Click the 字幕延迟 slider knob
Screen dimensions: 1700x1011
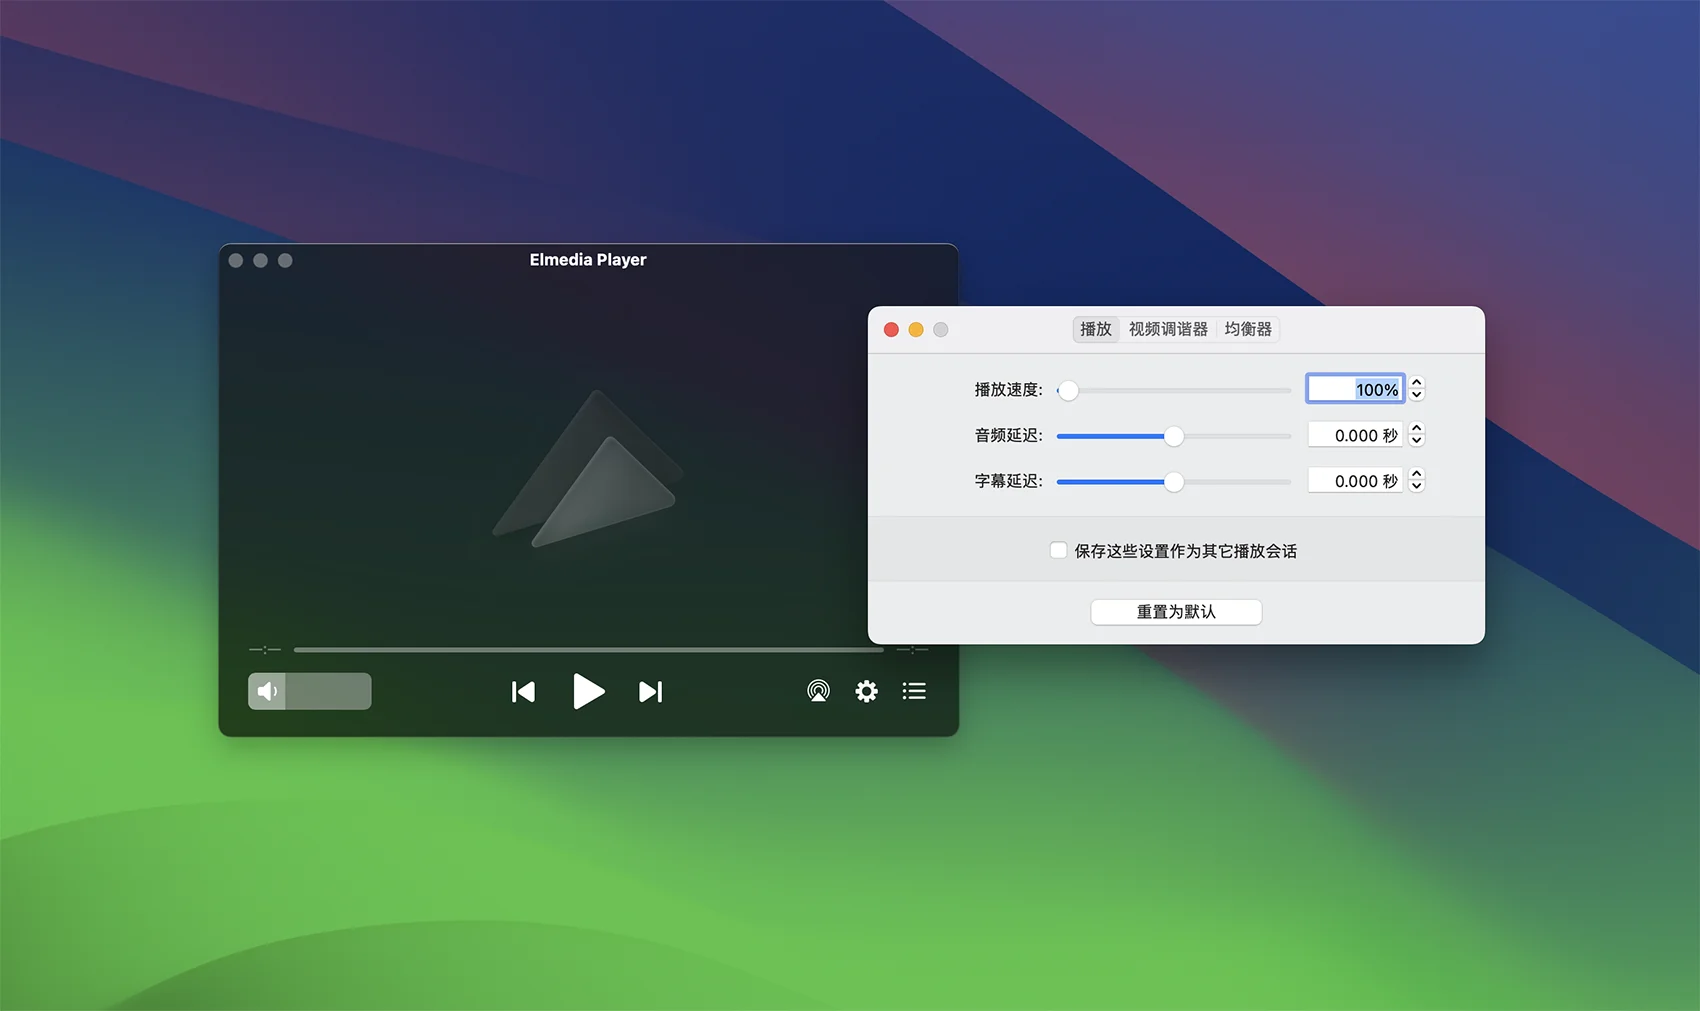click(1174, 482)
